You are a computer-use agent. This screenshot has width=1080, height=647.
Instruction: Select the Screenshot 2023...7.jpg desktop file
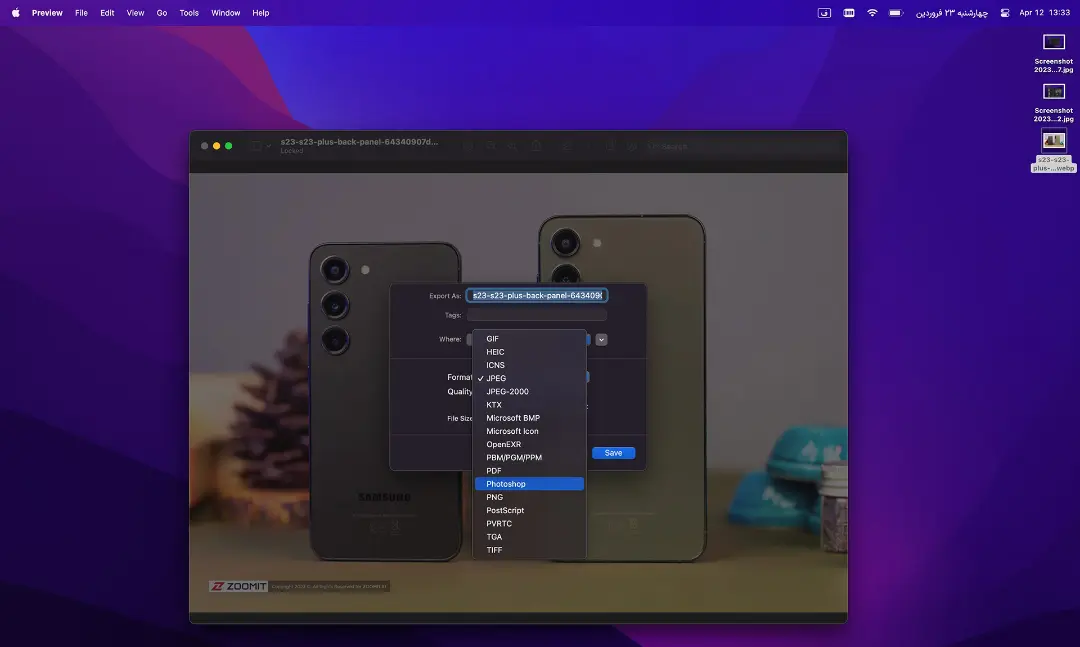click(x=1053, y=53)
